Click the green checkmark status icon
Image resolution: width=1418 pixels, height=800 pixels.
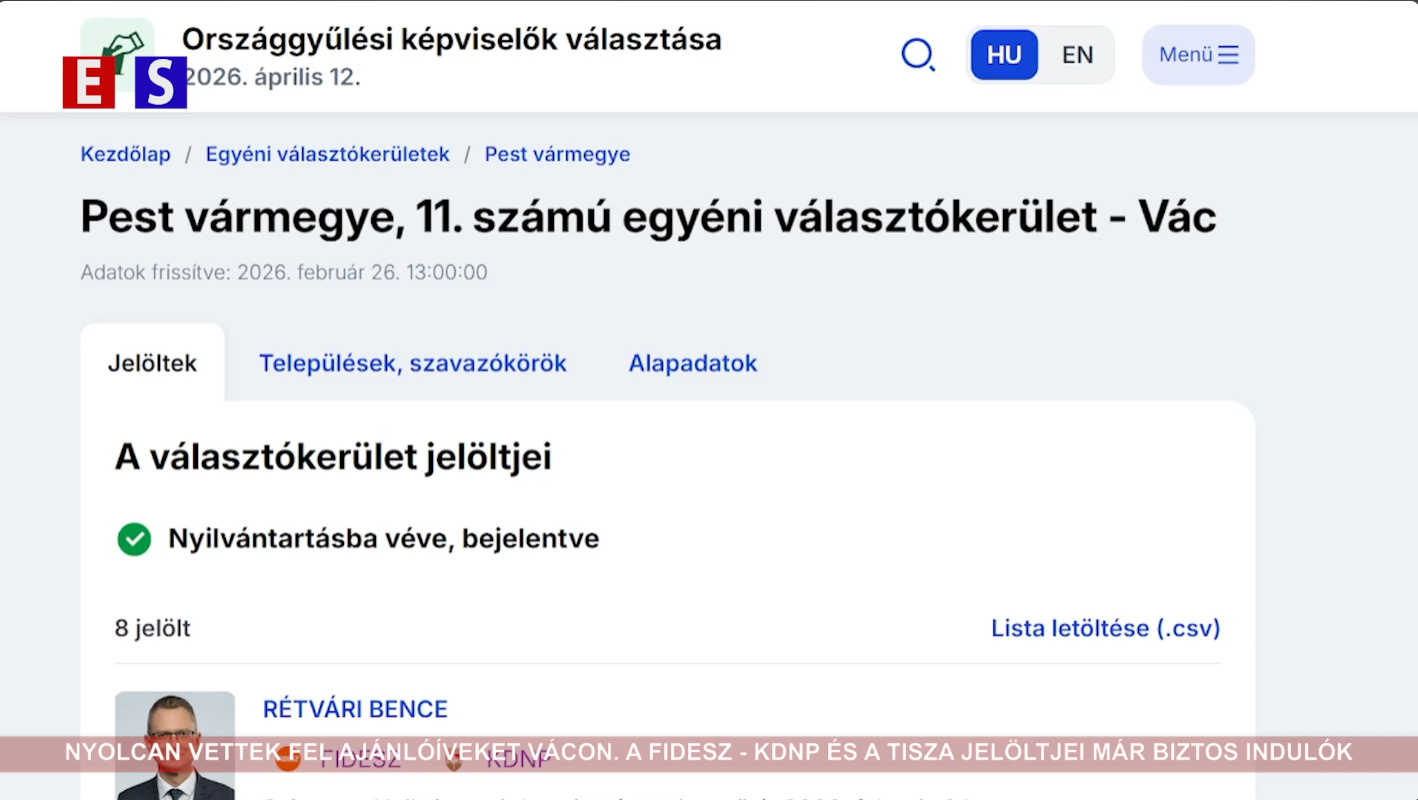(x=133, y=539)
